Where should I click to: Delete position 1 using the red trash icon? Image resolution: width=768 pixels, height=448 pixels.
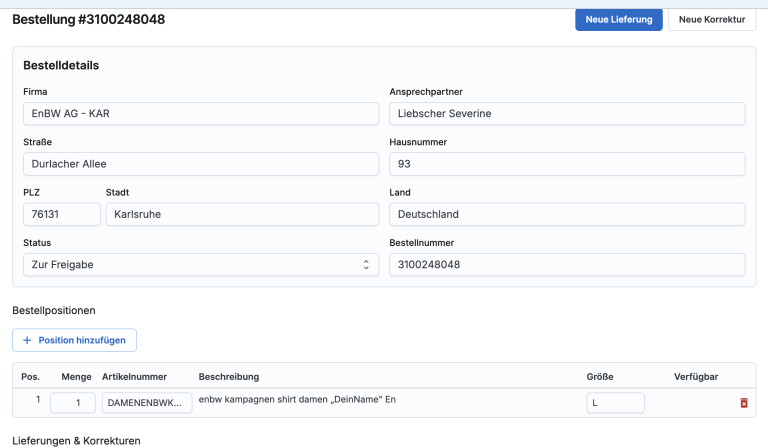coord(743,402)
